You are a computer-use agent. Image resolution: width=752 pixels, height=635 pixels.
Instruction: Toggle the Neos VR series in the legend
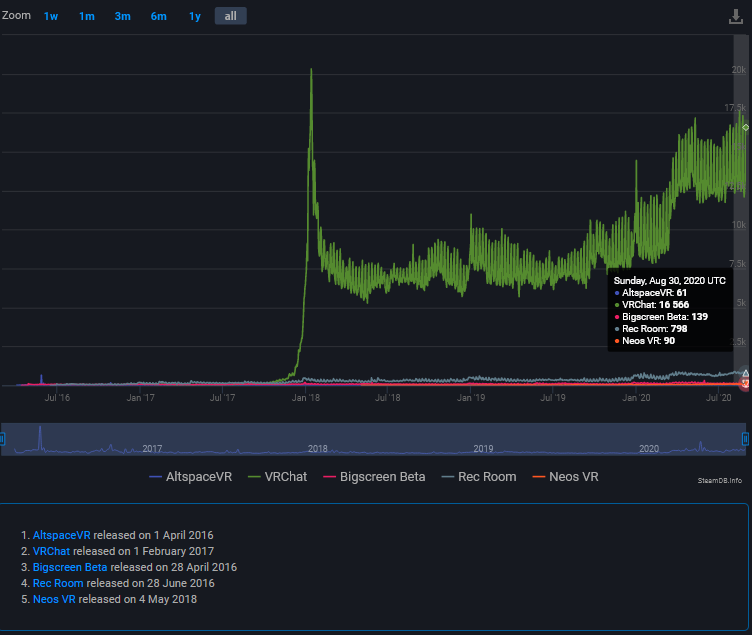click(565, 477)
